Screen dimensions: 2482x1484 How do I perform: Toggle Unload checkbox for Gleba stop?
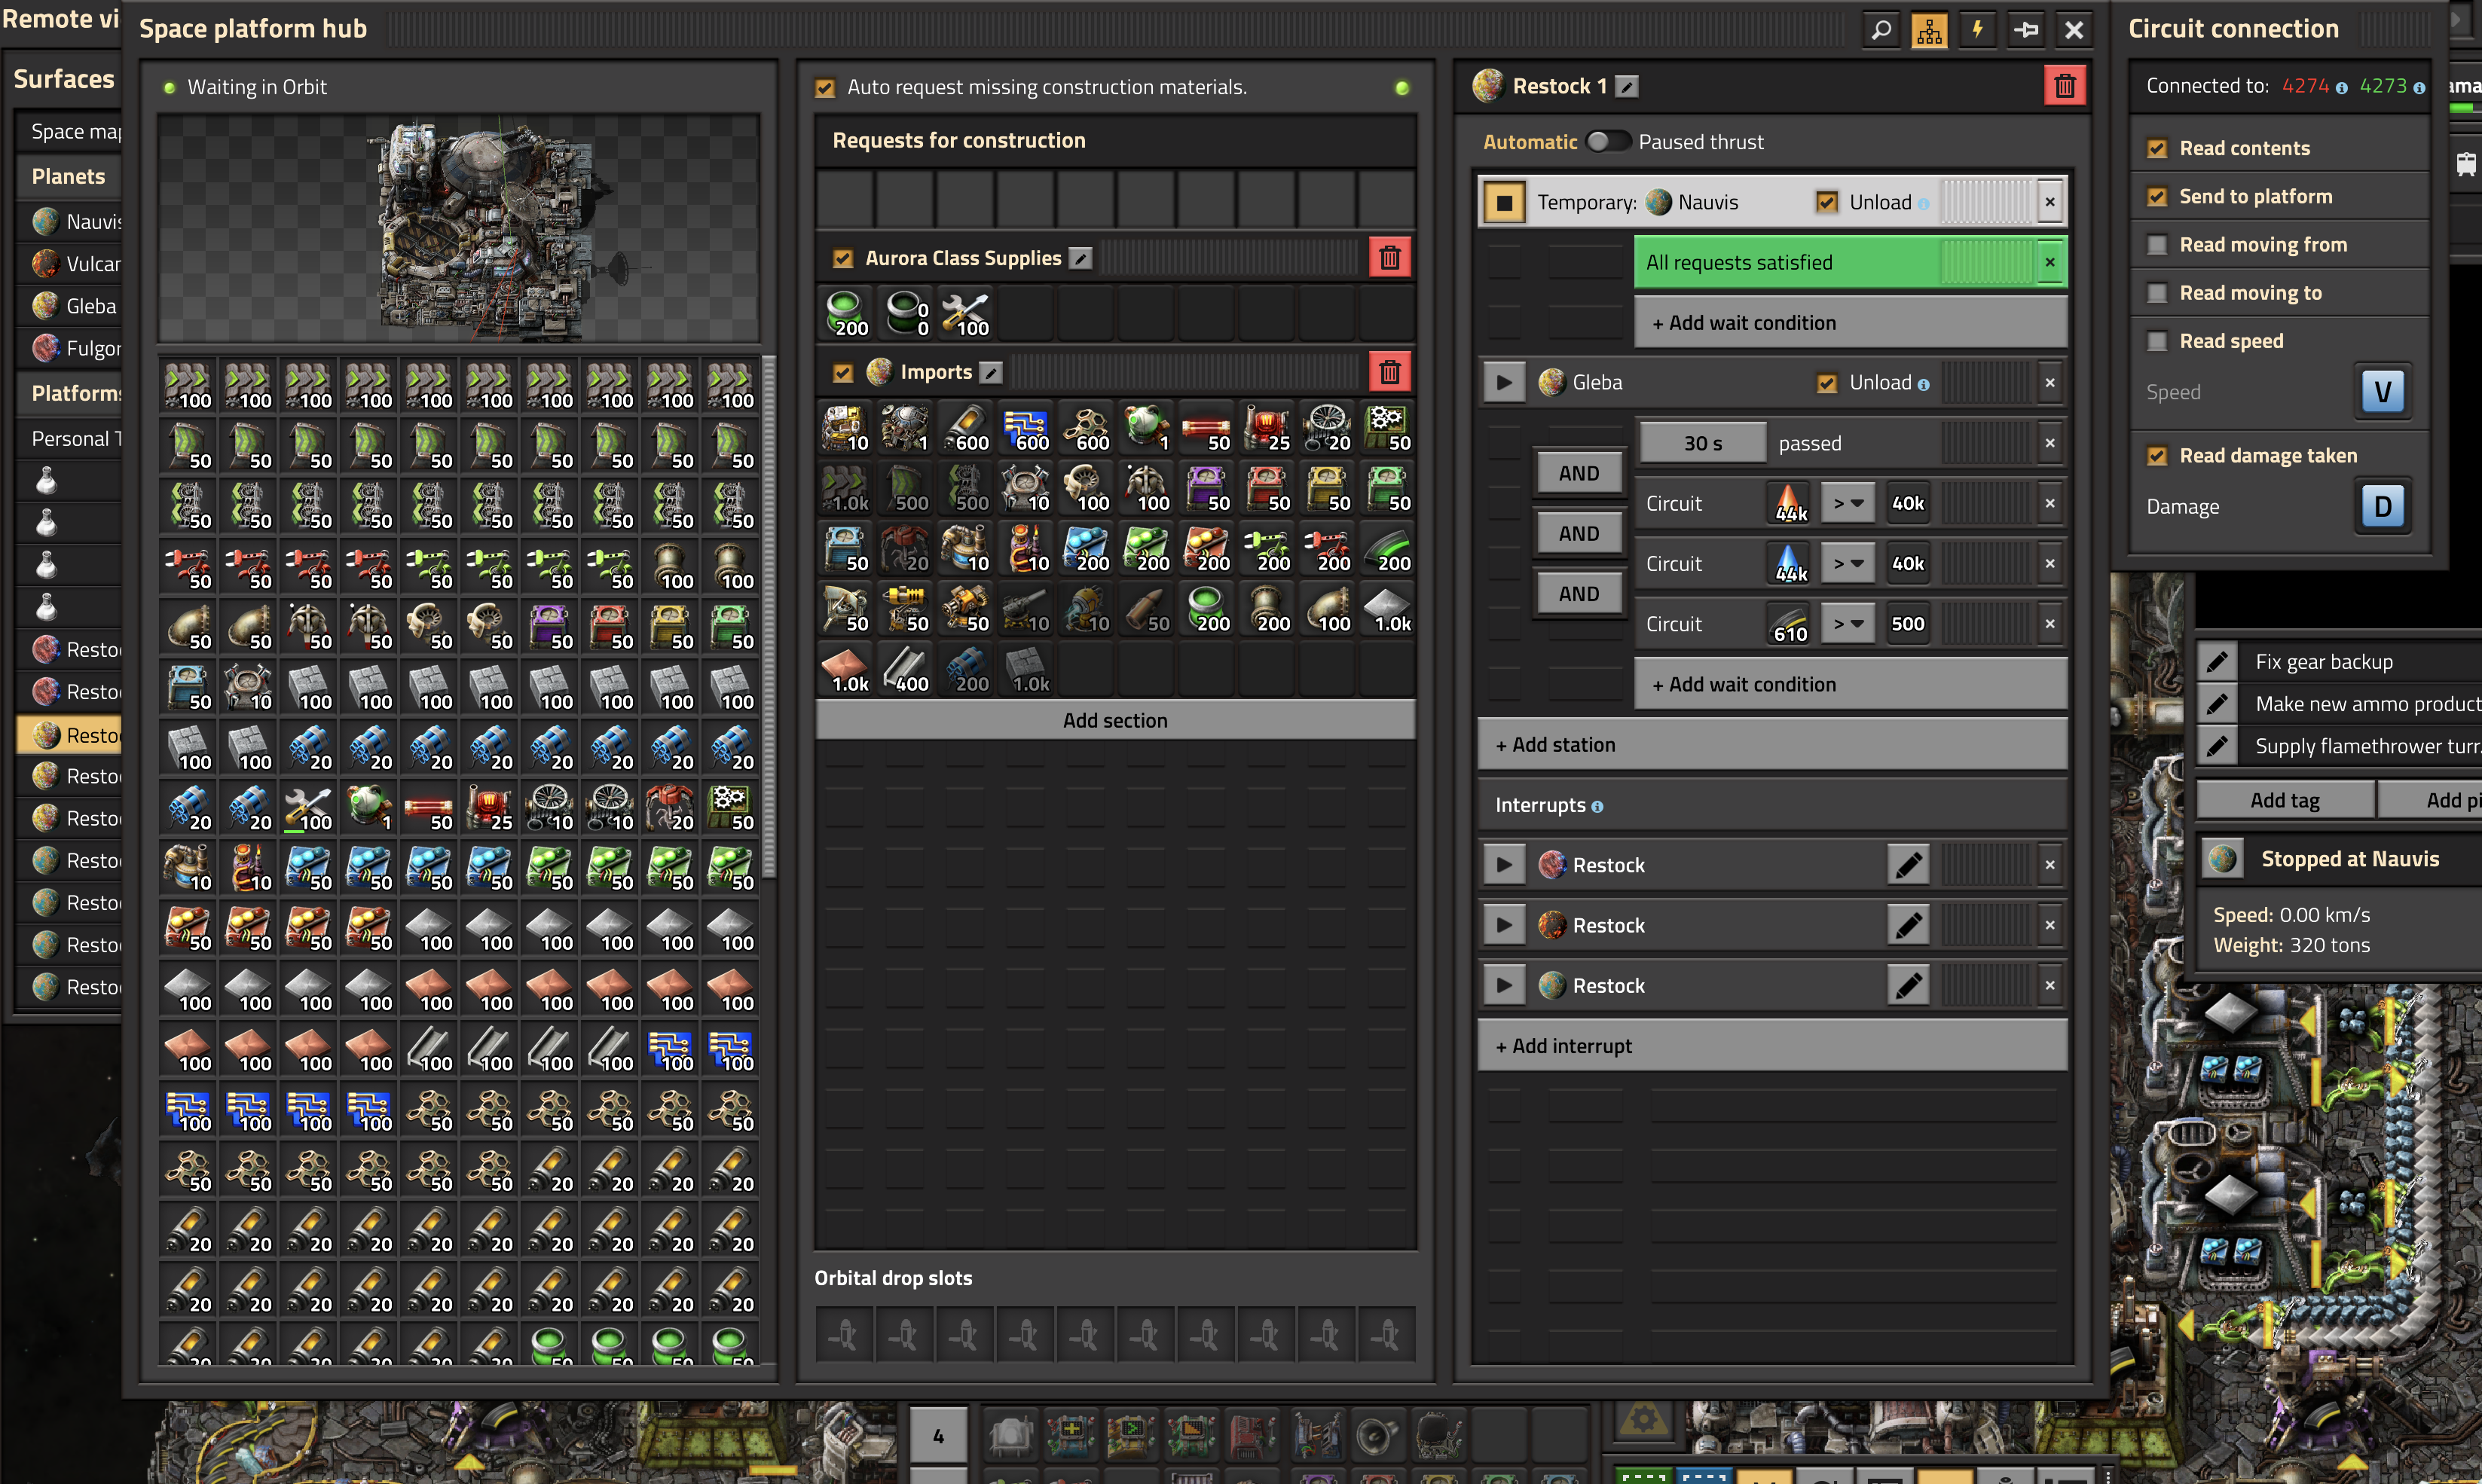tap(1827, 383)
